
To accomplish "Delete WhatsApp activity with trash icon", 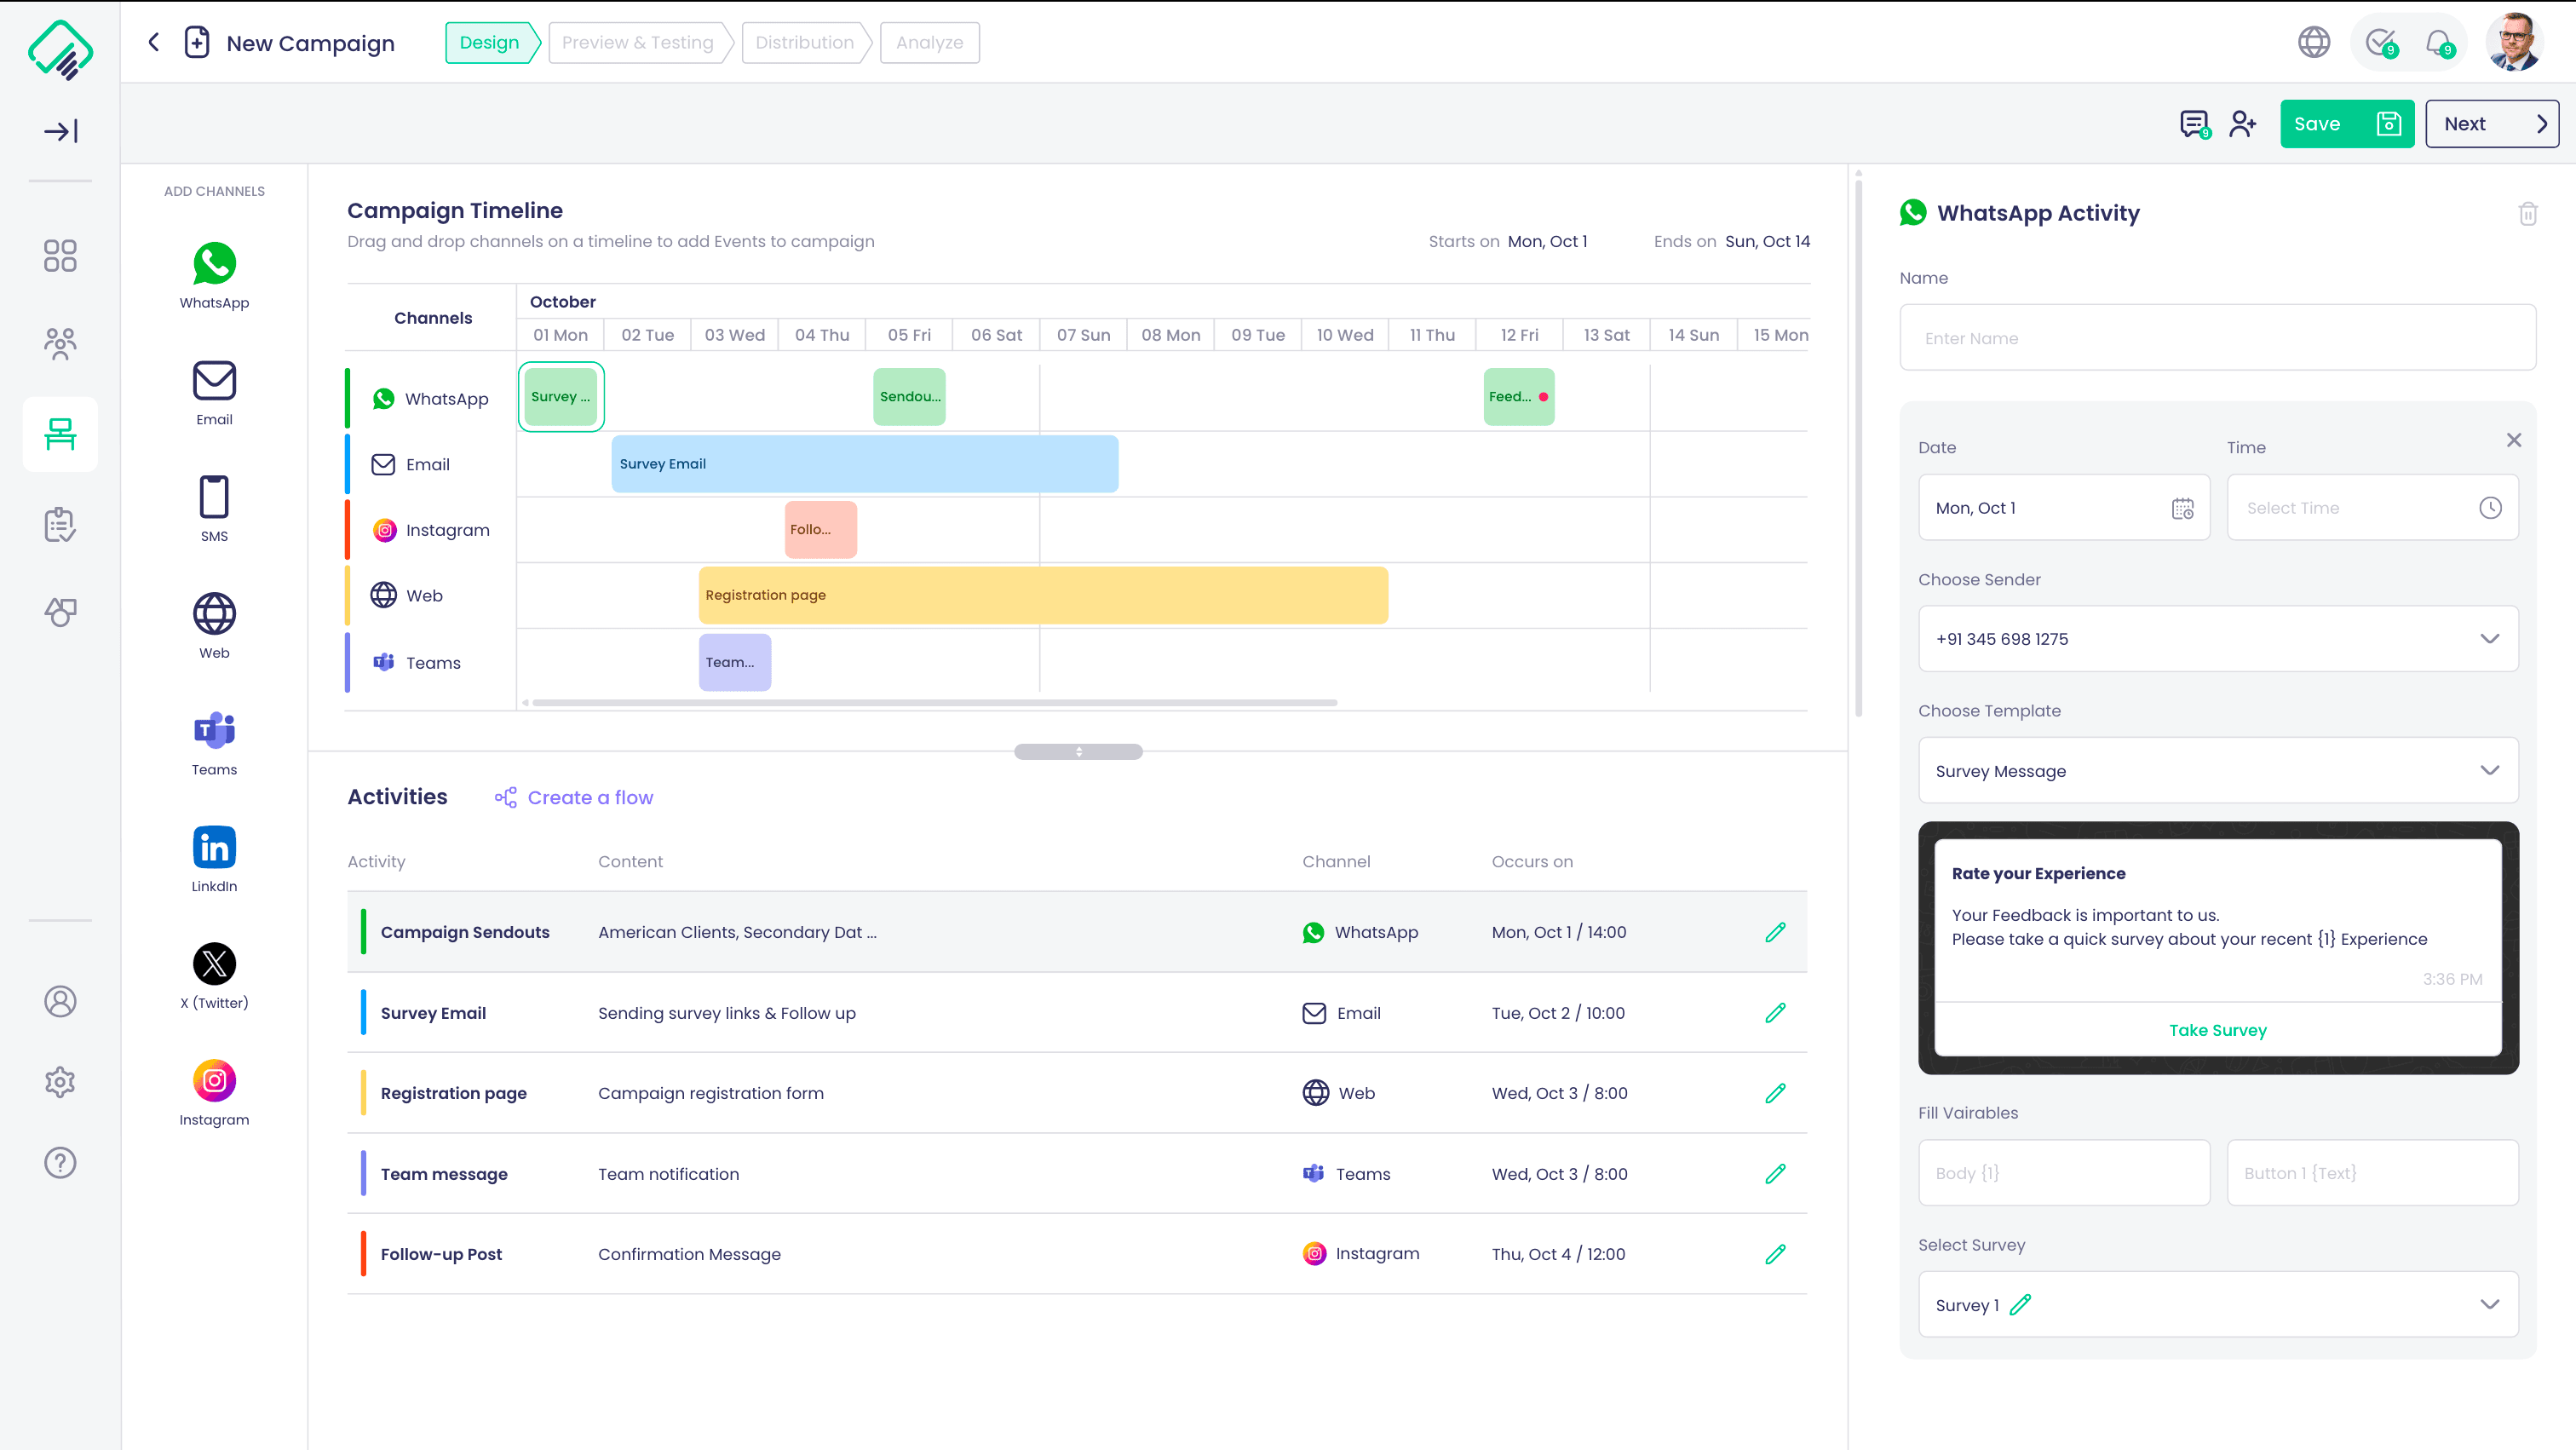I will tap(2527, 213).
